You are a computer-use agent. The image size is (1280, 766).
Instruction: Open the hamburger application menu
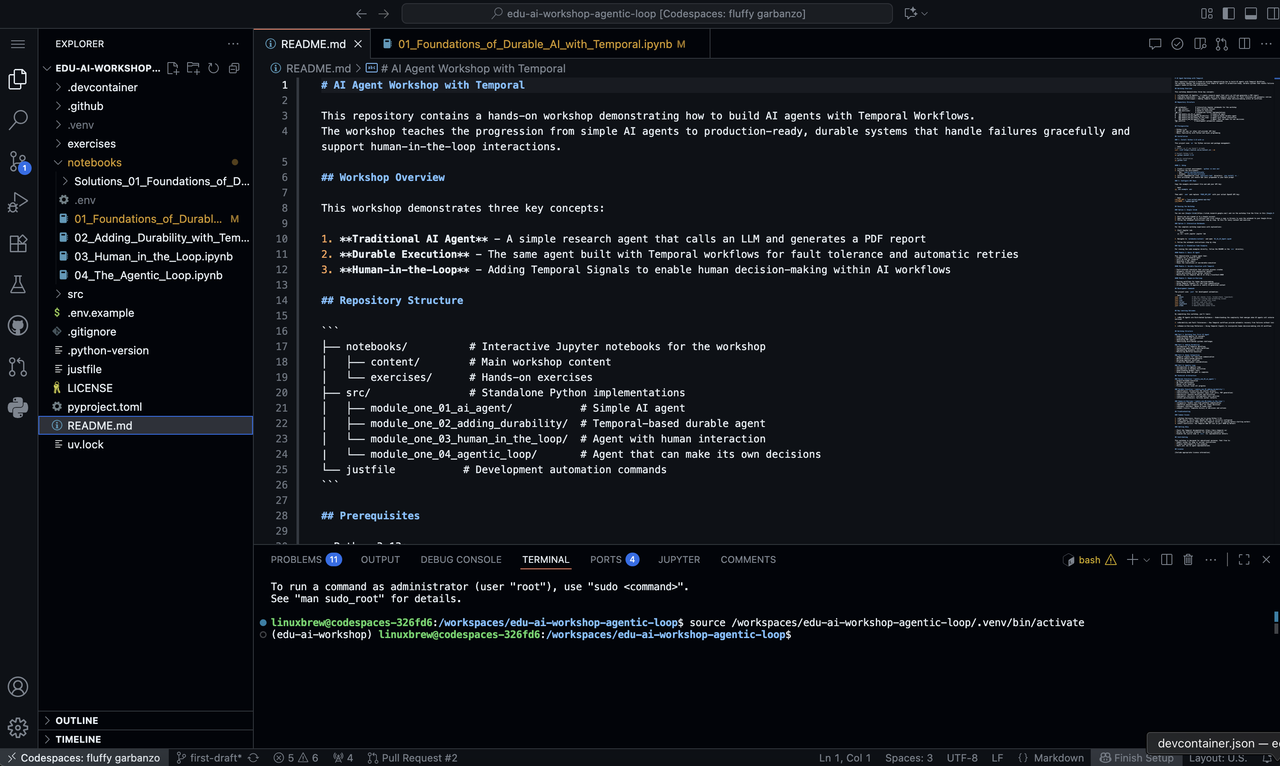click(17, 44)
